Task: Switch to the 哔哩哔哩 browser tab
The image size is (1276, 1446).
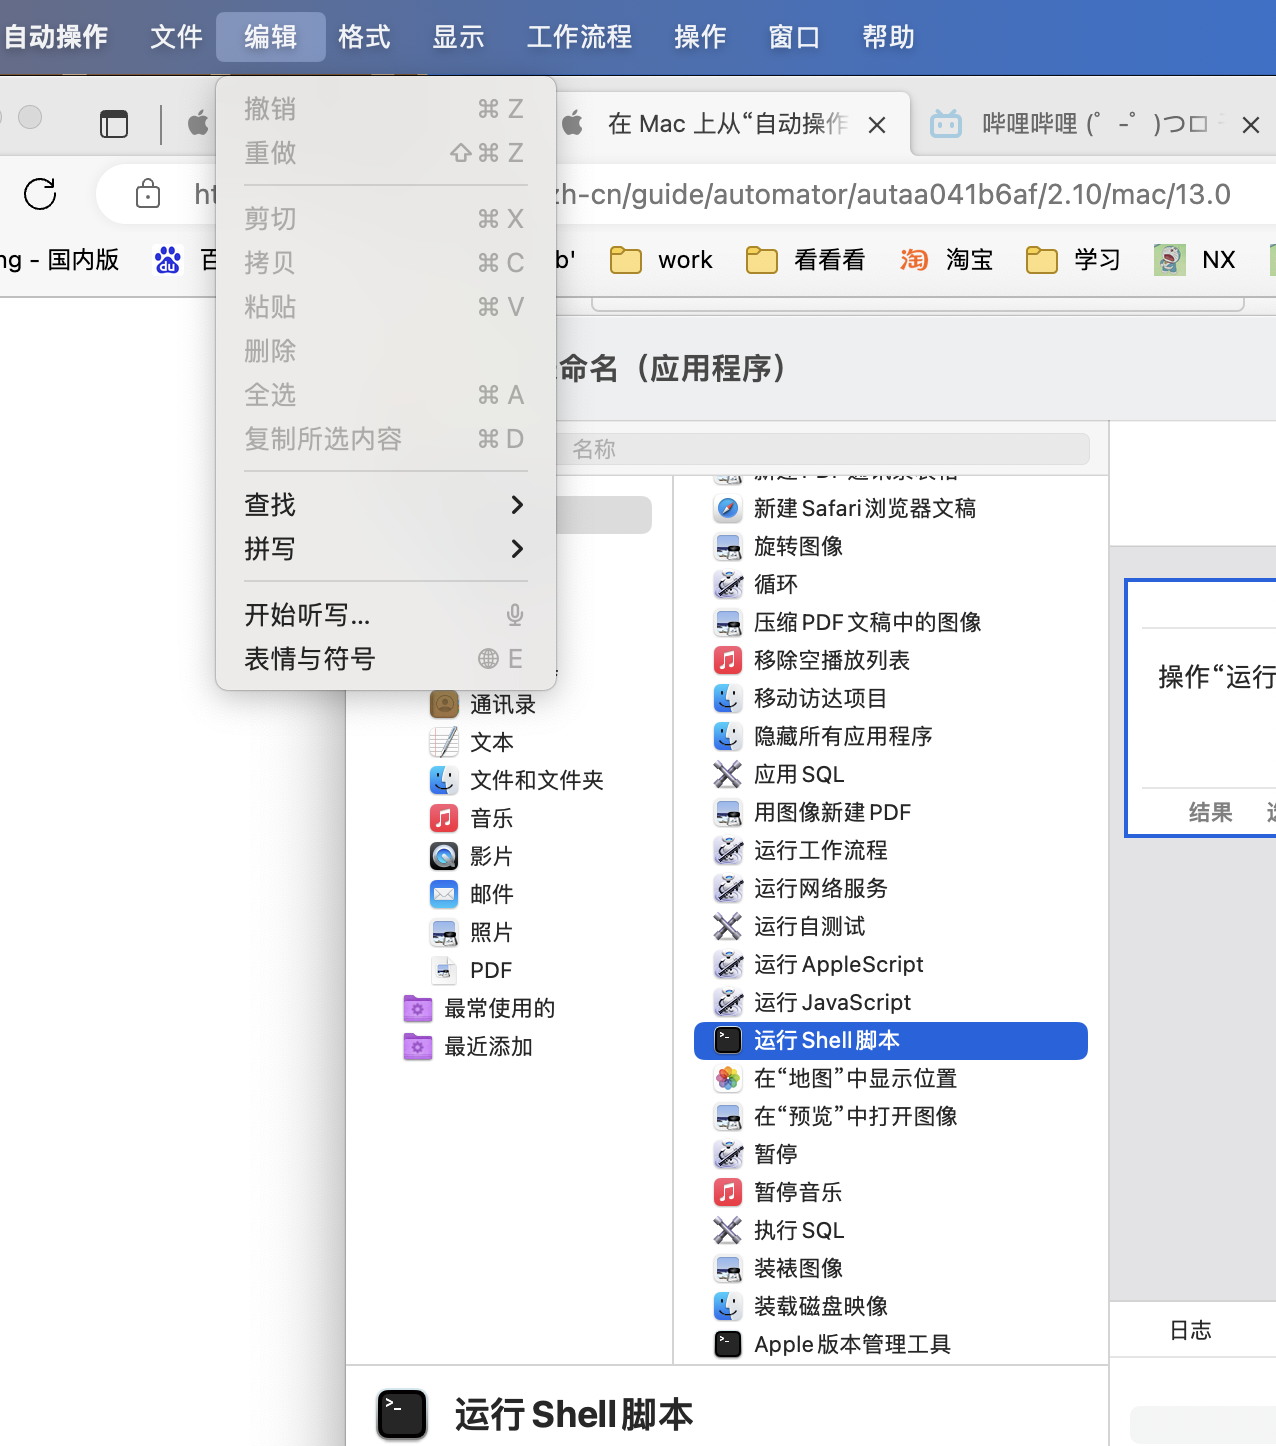Action: point(1080,124)
